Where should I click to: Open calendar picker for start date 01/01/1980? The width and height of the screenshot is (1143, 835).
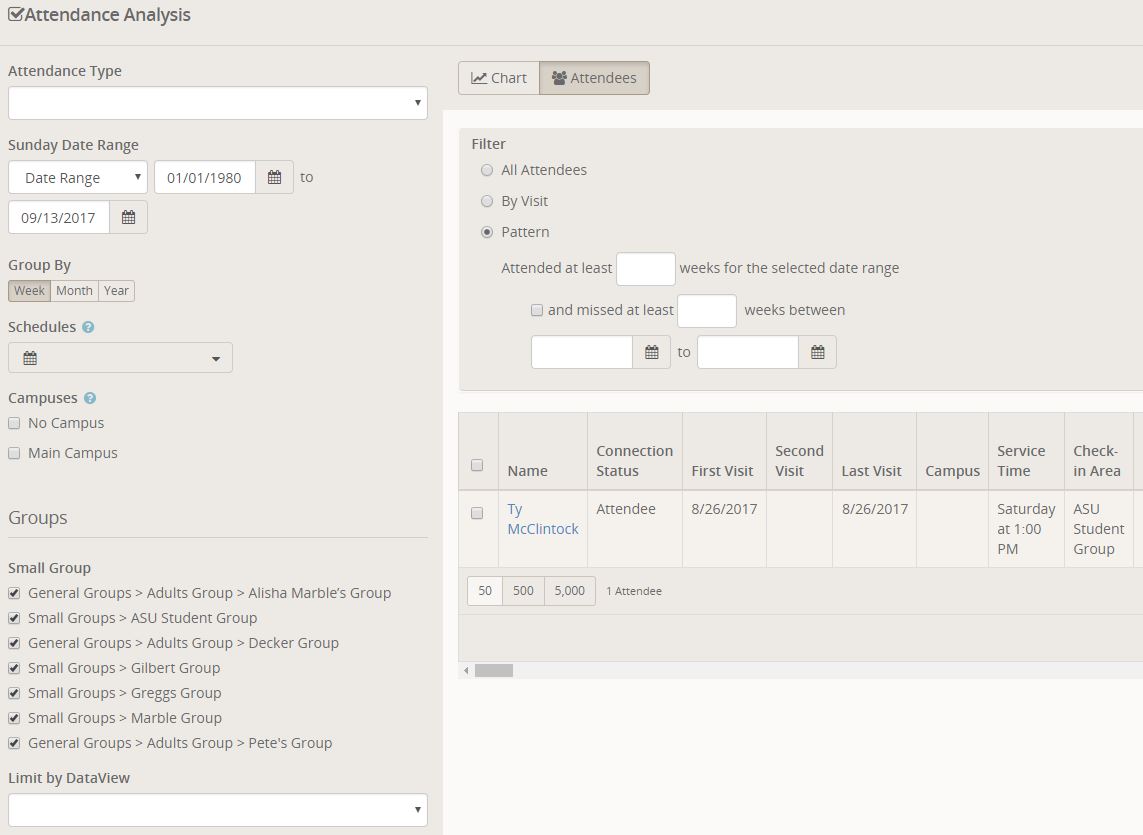(x=274, y=178)
